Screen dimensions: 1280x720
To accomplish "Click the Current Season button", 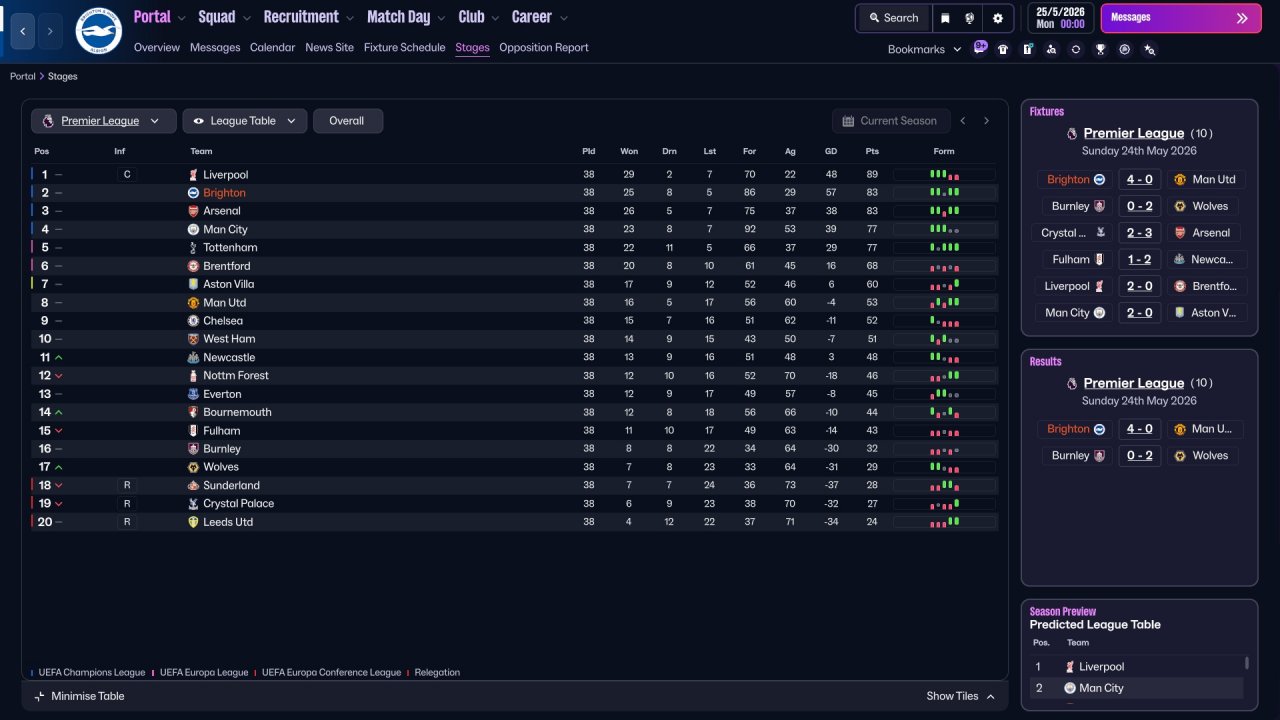I will 889,121.
